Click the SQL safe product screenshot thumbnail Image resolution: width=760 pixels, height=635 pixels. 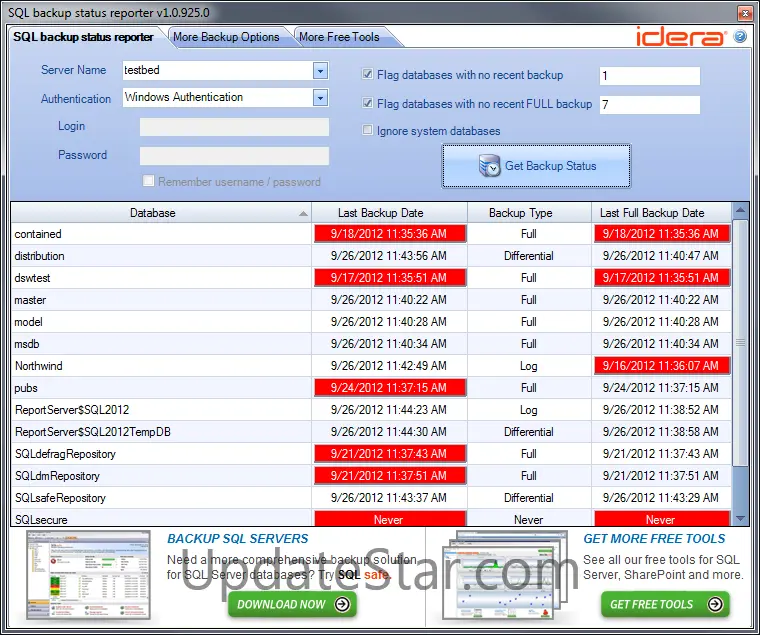pyautogui.click(x=88, y=575)
